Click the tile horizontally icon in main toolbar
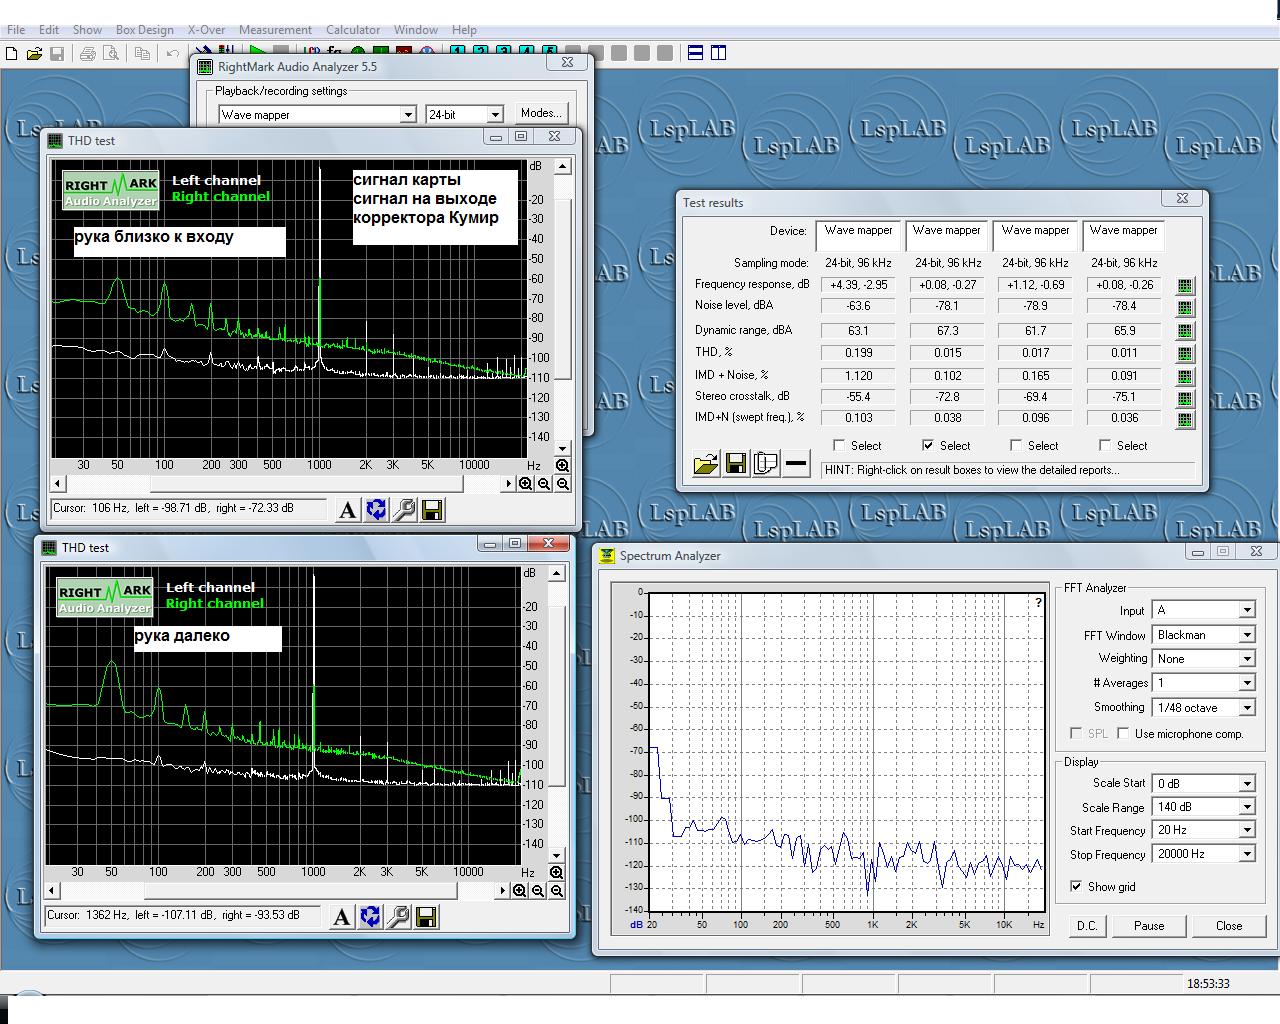Image resolution: width=1280 pixels, height=1024 pixels. [696, 53]
